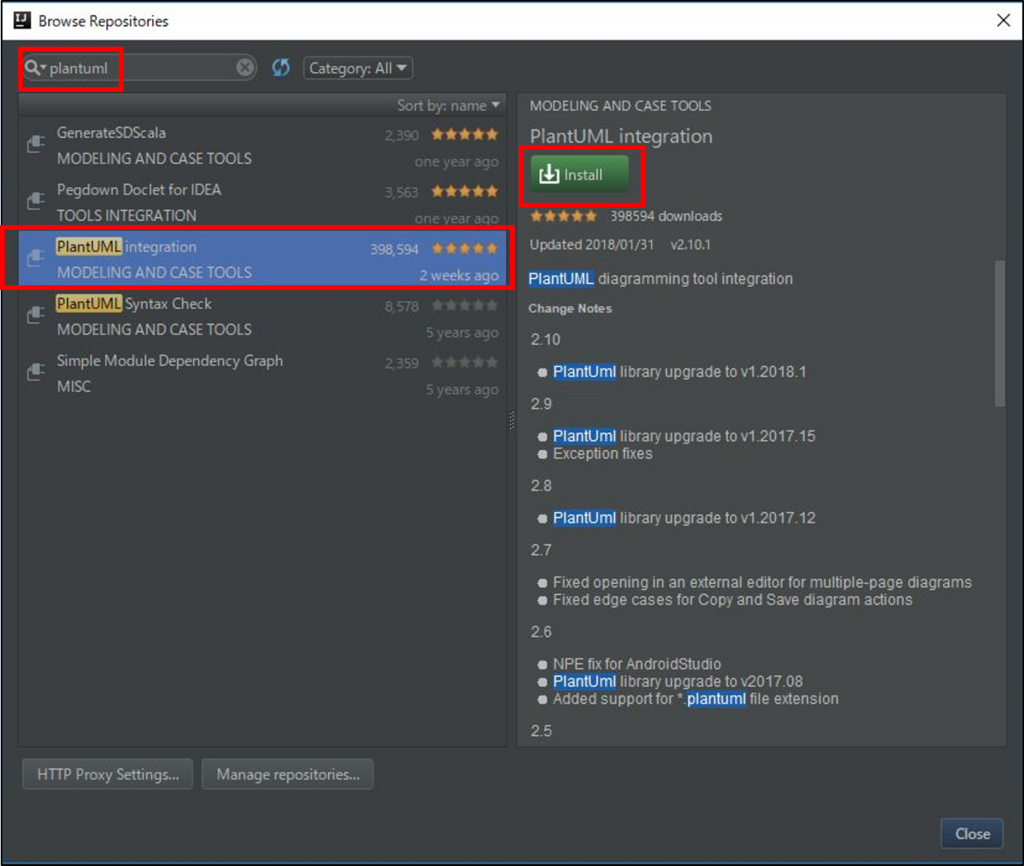Click the GenerateSDScala plugin icon

tap(36, 143)
